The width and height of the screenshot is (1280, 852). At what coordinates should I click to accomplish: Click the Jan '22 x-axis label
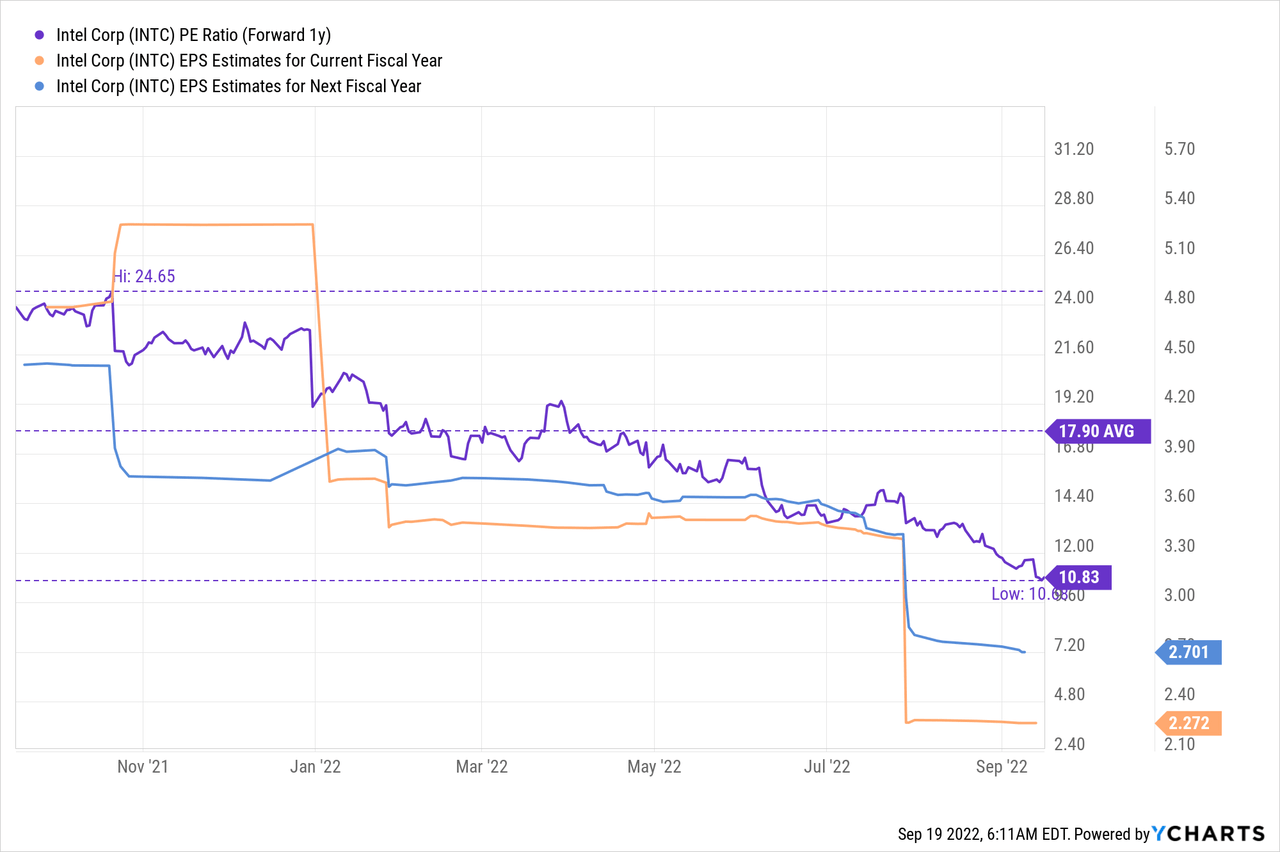tap(316, 767)
